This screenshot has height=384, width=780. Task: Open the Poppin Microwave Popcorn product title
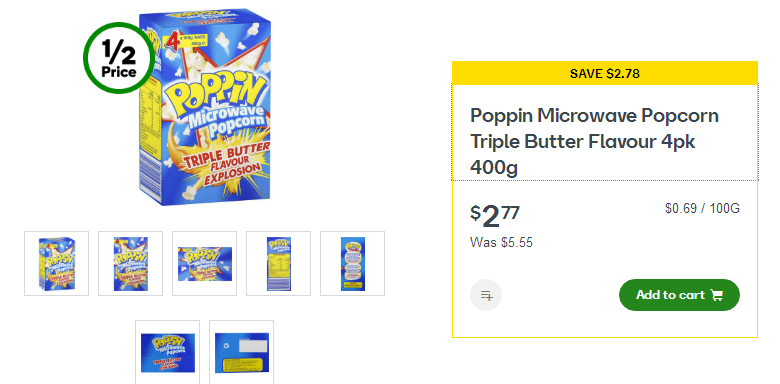pyautogui.click(x=594, y=142)
